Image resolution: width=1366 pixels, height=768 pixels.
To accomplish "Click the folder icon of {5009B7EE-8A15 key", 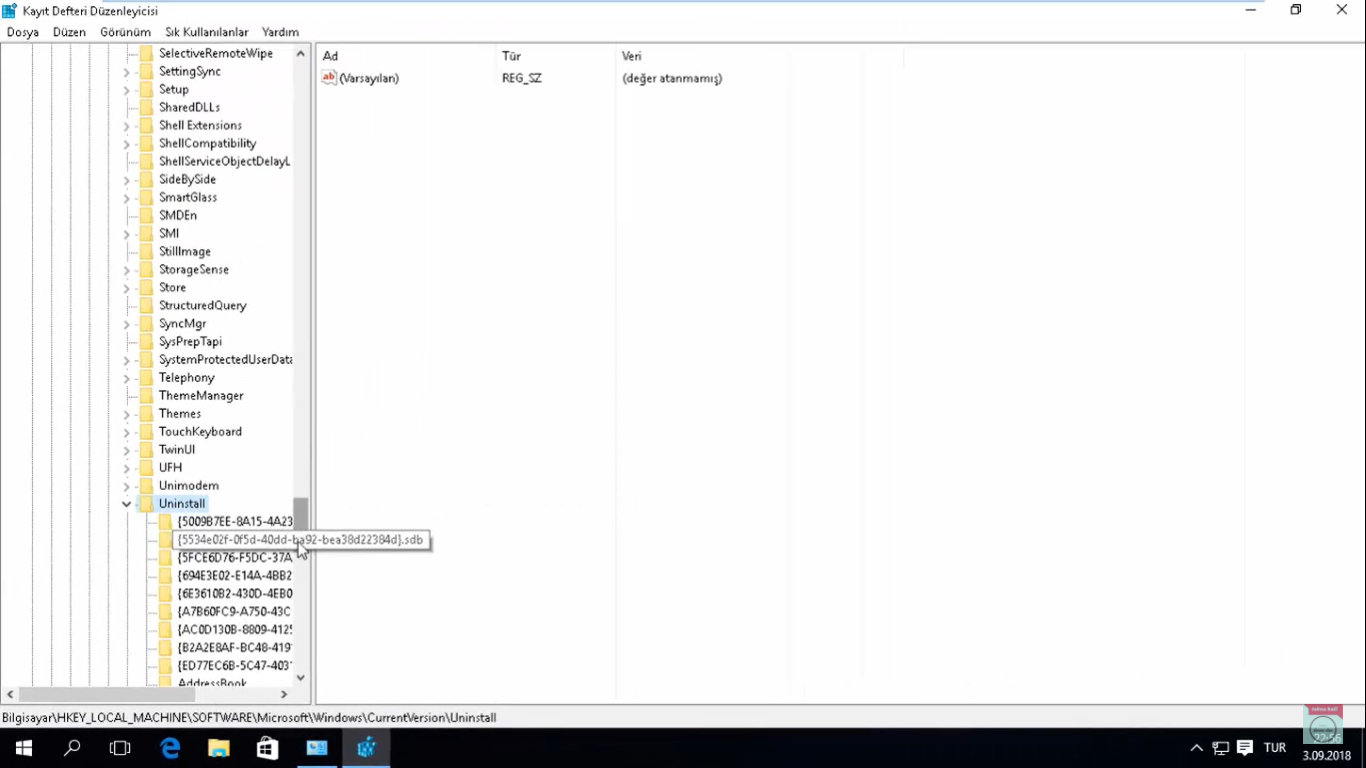I will [165, 521].
